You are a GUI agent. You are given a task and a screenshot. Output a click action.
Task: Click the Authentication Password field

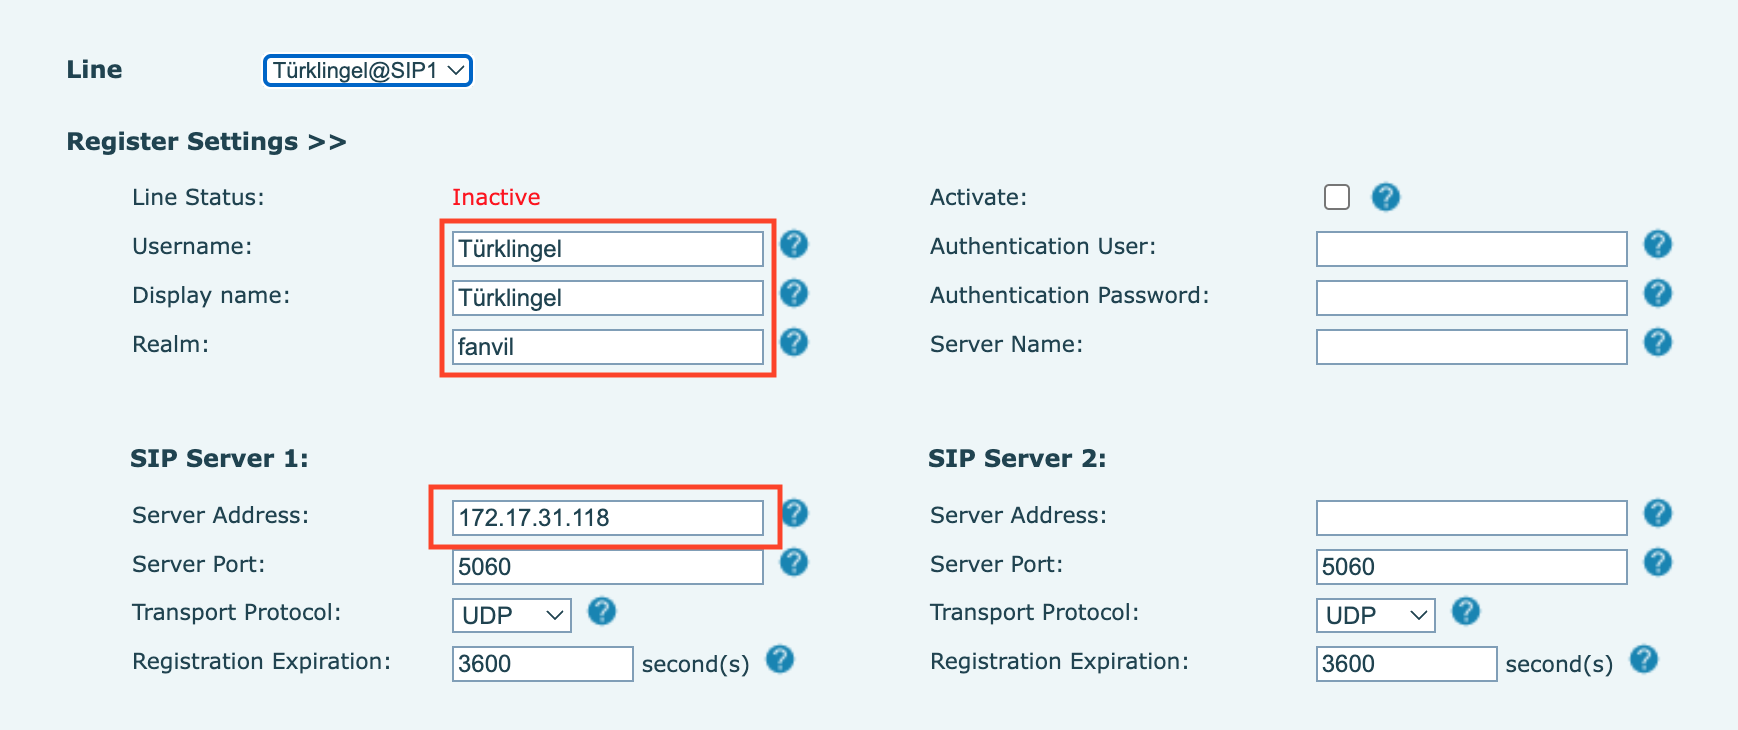tap(1471, 298)
